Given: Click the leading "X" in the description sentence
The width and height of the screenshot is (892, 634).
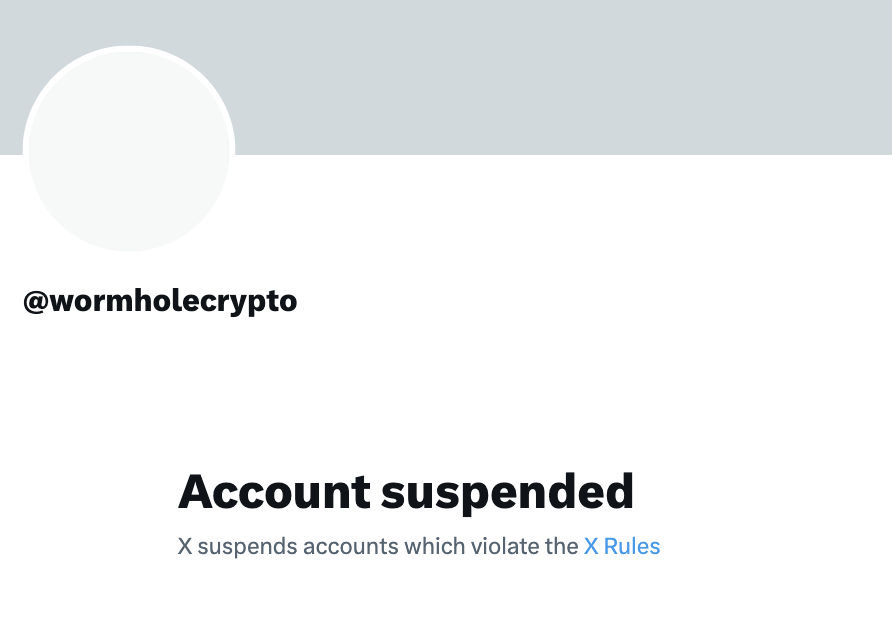Looking at the screenshot, I should coord(185,547).
